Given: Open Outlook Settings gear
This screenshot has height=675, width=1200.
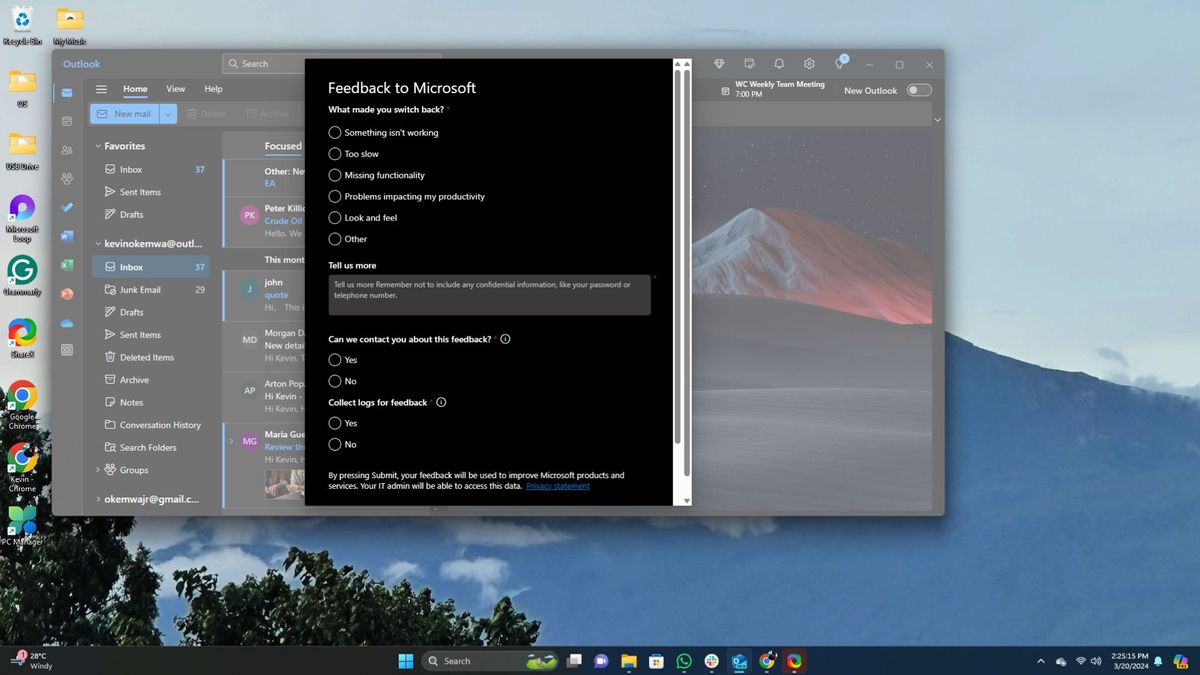Looking at the screenshot, I should [x=809, y=63].
